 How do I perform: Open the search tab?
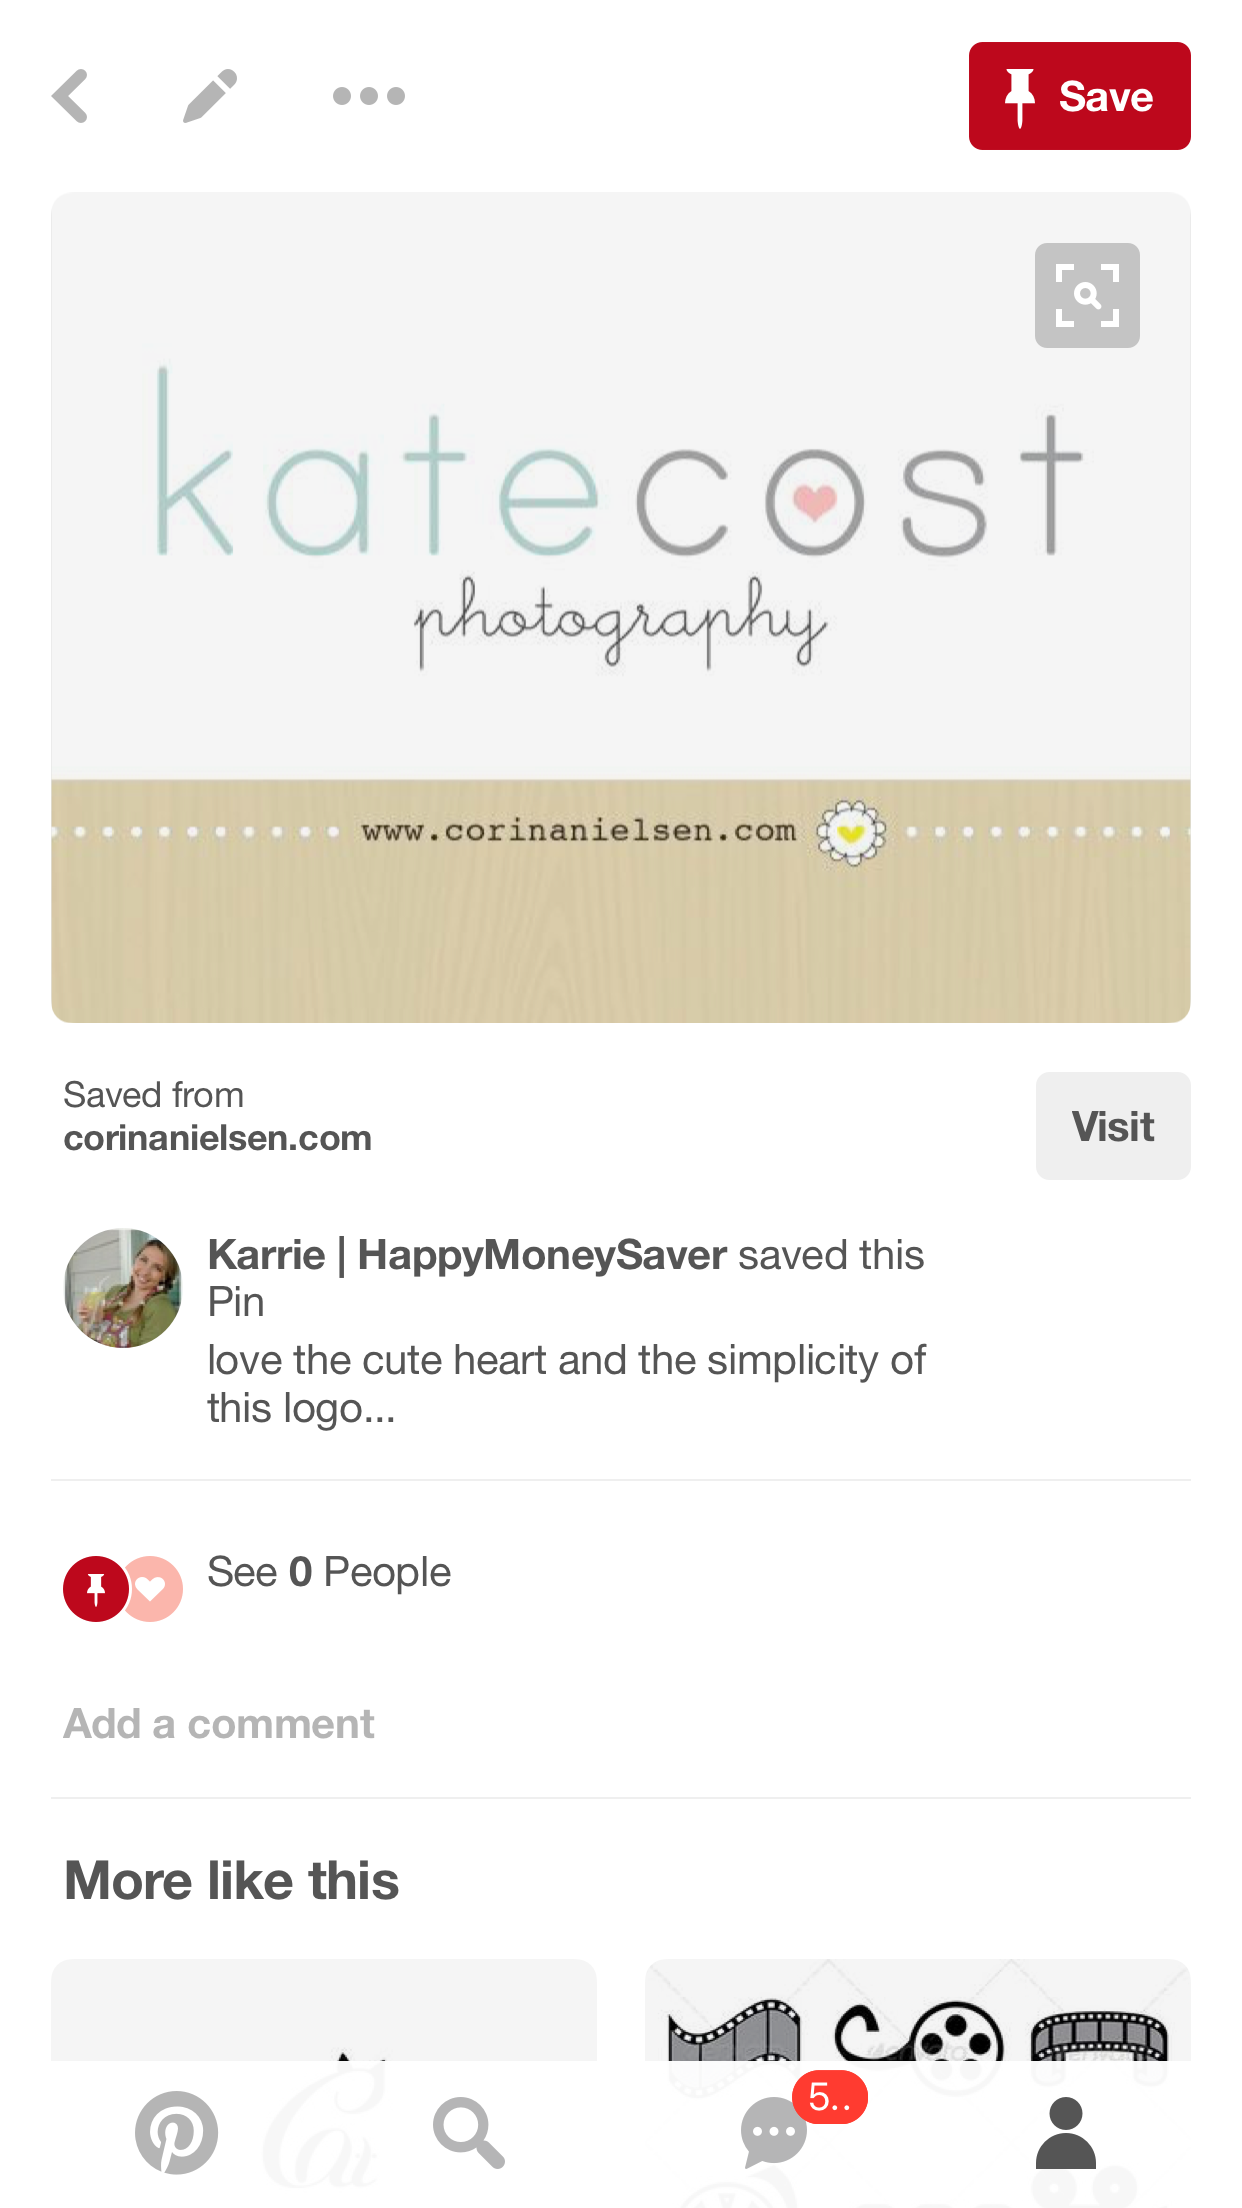point(468,2132)
